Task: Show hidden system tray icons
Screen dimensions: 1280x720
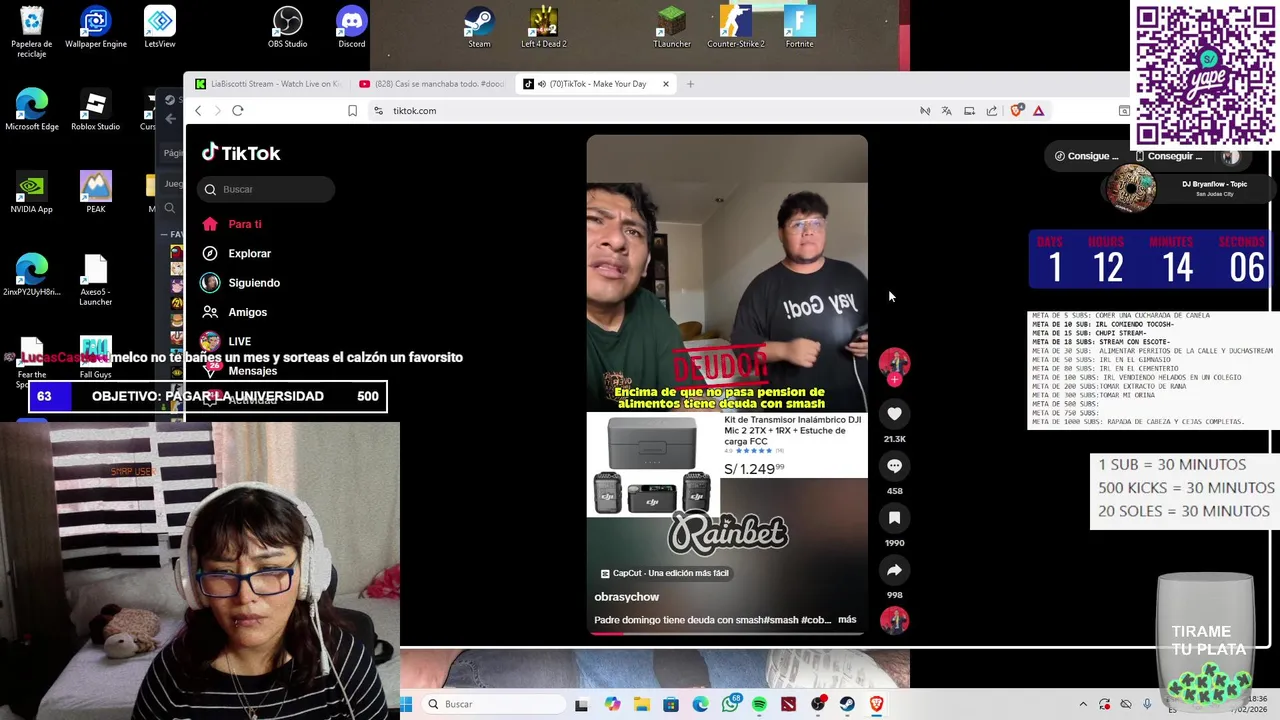Action: pyautogui.click(x=1083, y=704)
